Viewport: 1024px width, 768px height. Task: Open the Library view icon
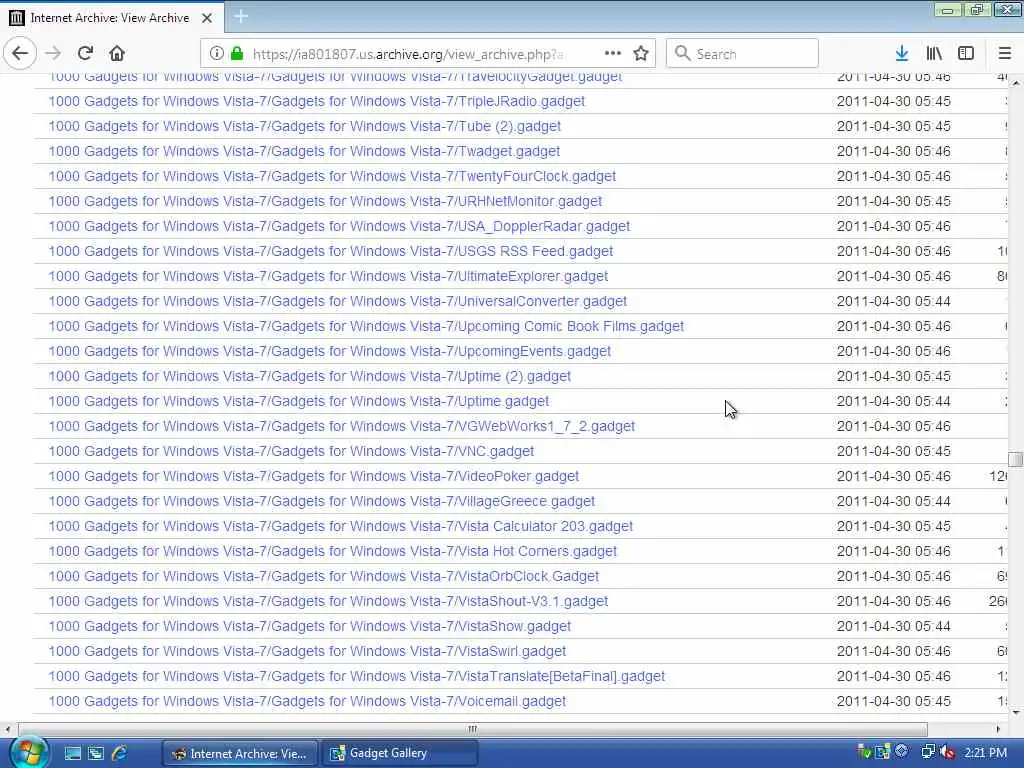click(x=934, y=54)
